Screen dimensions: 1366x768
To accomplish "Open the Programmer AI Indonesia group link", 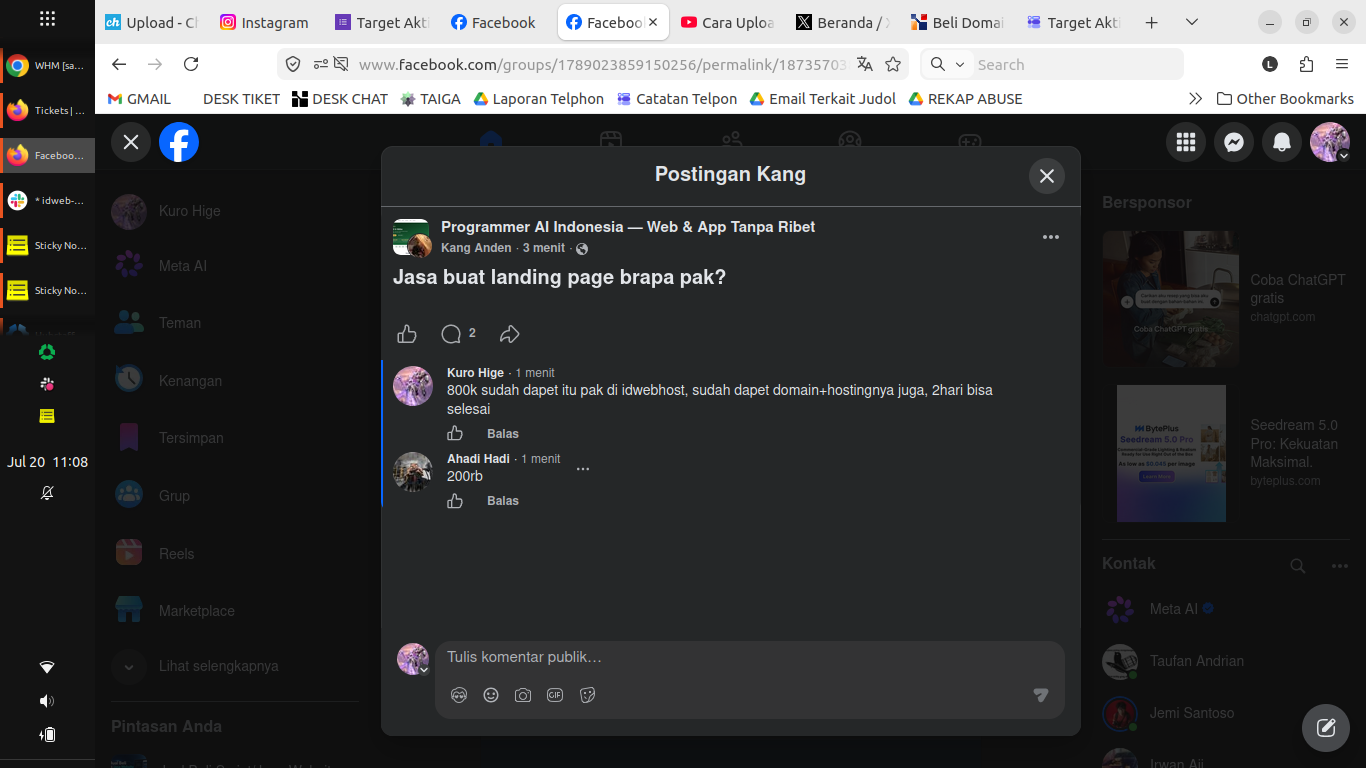I will click(628, 227).
